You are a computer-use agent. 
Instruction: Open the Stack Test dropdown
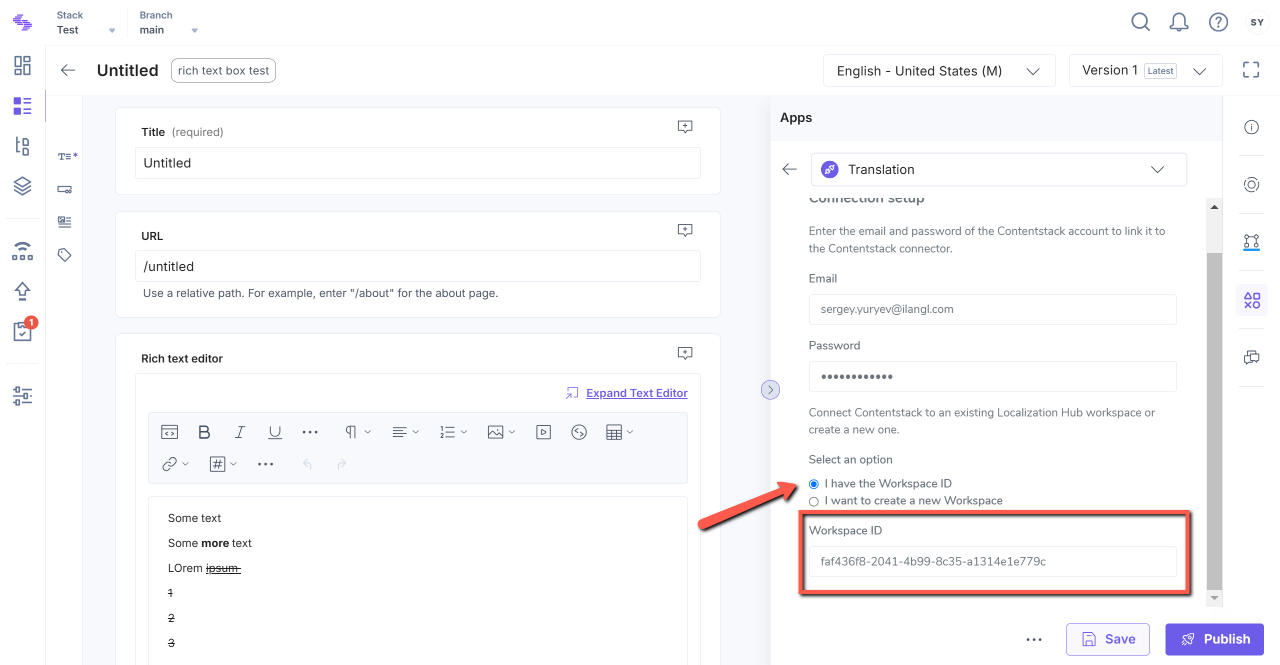86,23
